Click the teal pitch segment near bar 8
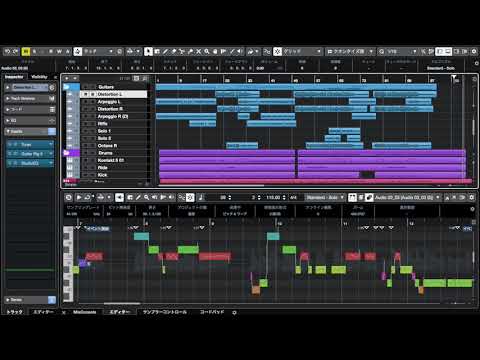The image size is (480, 360). point(141,236)
